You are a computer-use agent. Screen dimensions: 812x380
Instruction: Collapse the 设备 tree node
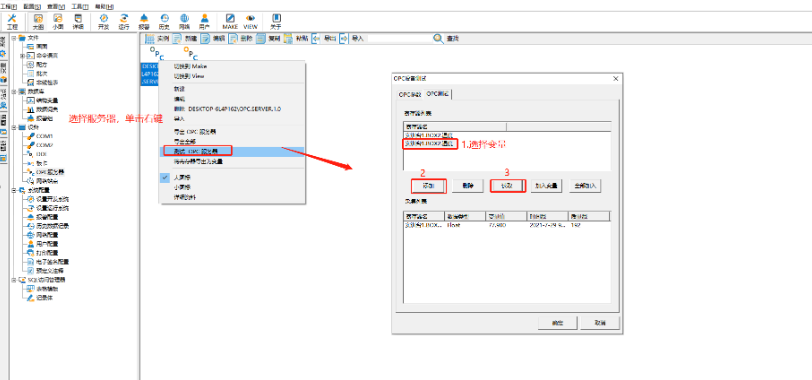14,127
